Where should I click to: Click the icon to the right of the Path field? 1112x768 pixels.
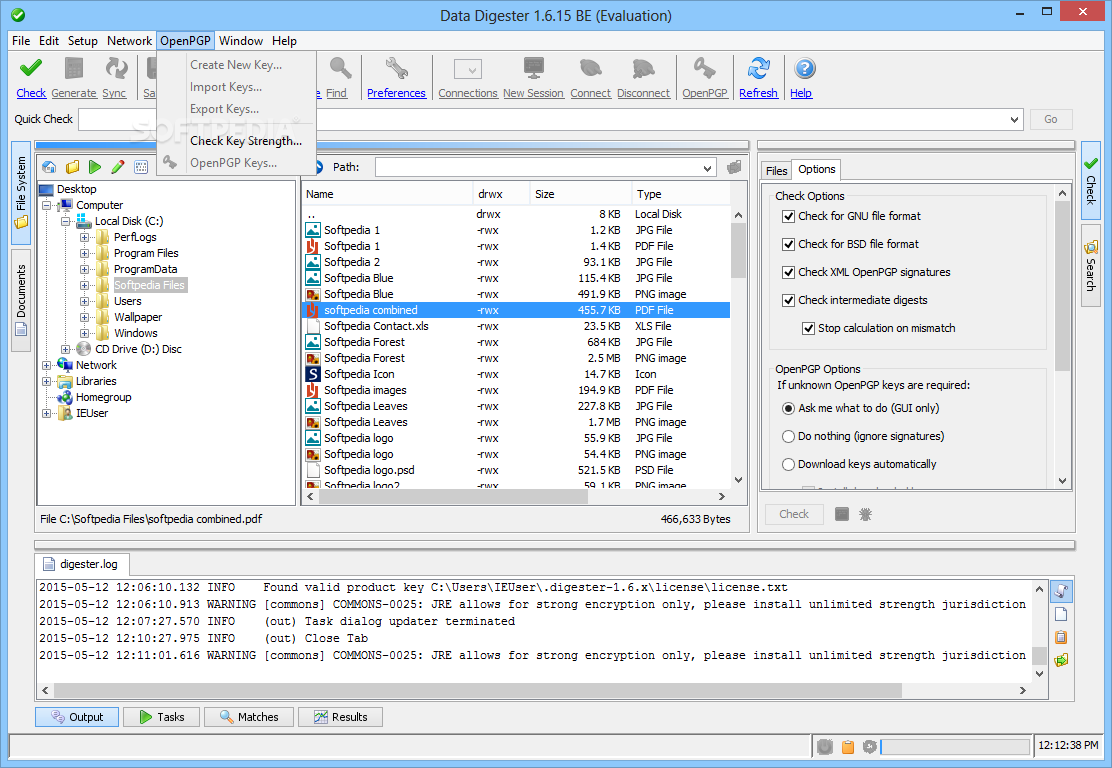734,167
